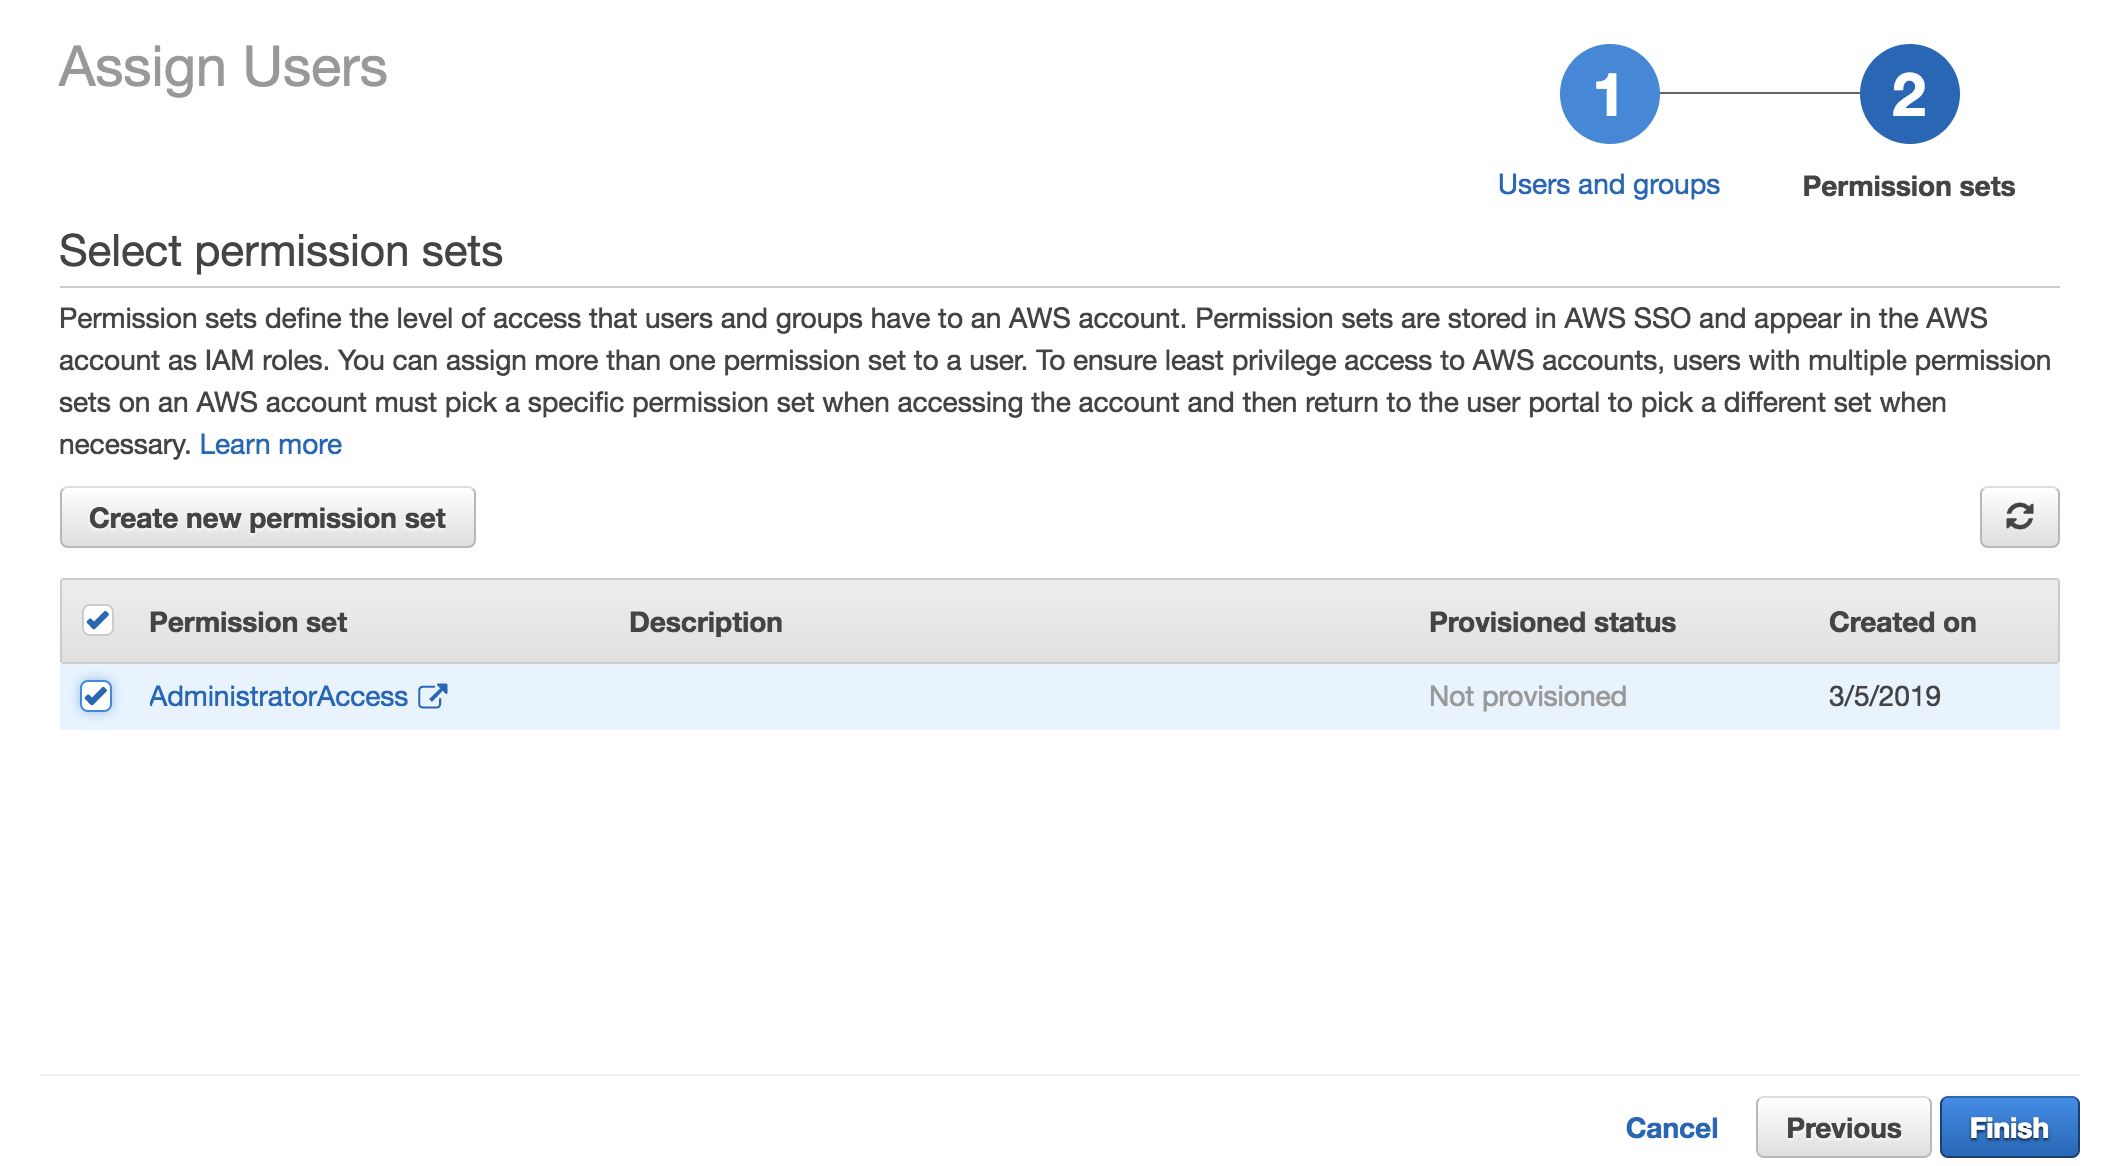The width and height of the screenshot is (2106, 1166).
Task: Cancel the Assign Users wizard
Action: coord(1671,1128)
